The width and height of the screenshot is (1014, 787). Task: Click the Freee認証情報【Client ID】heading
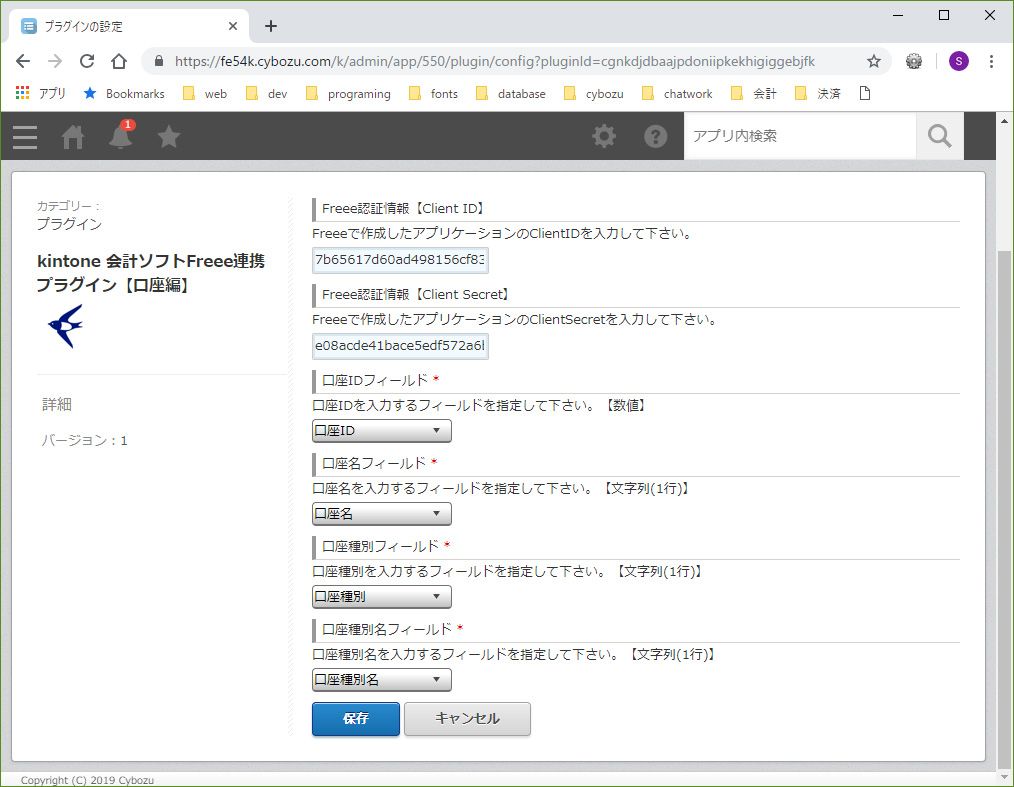tap(405, 208)
